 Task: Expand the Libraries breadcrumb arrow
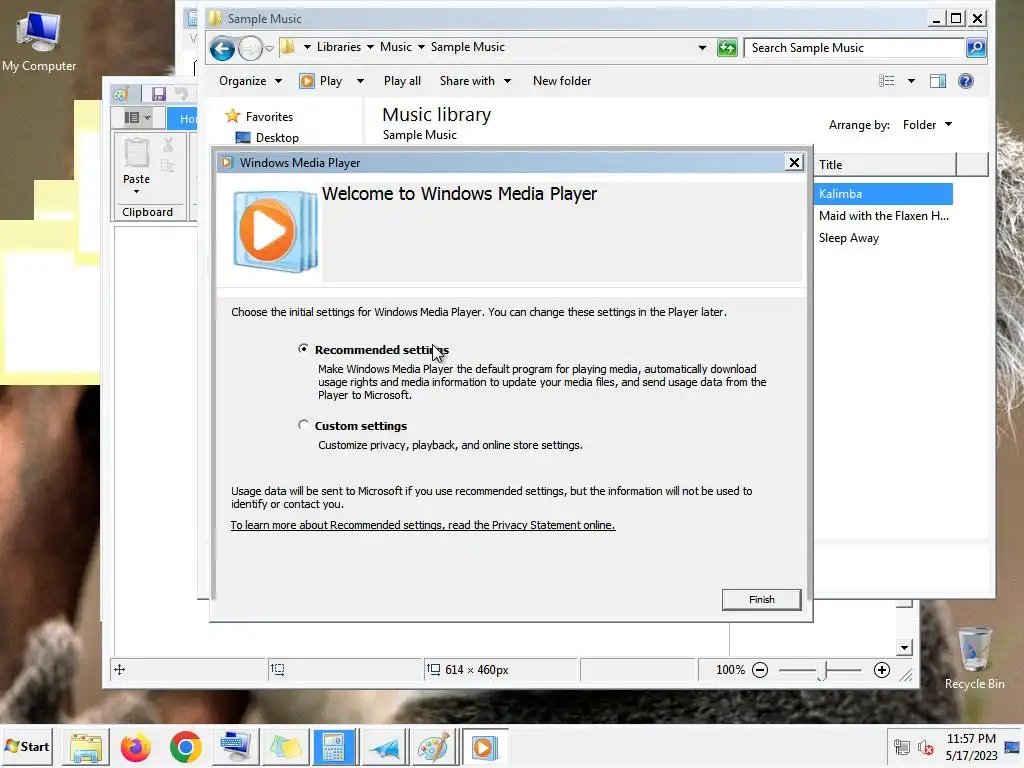(370, 47)
